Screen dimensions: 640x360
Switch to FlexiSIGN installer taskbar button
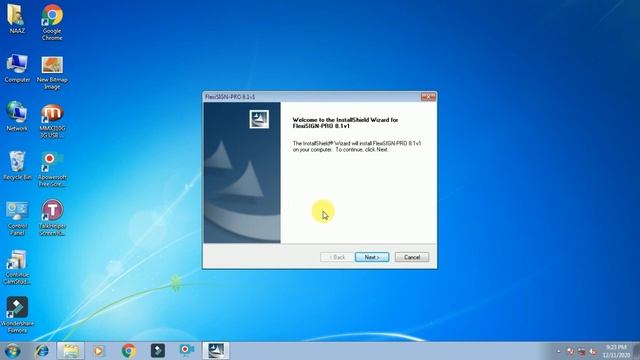[216, 351]
